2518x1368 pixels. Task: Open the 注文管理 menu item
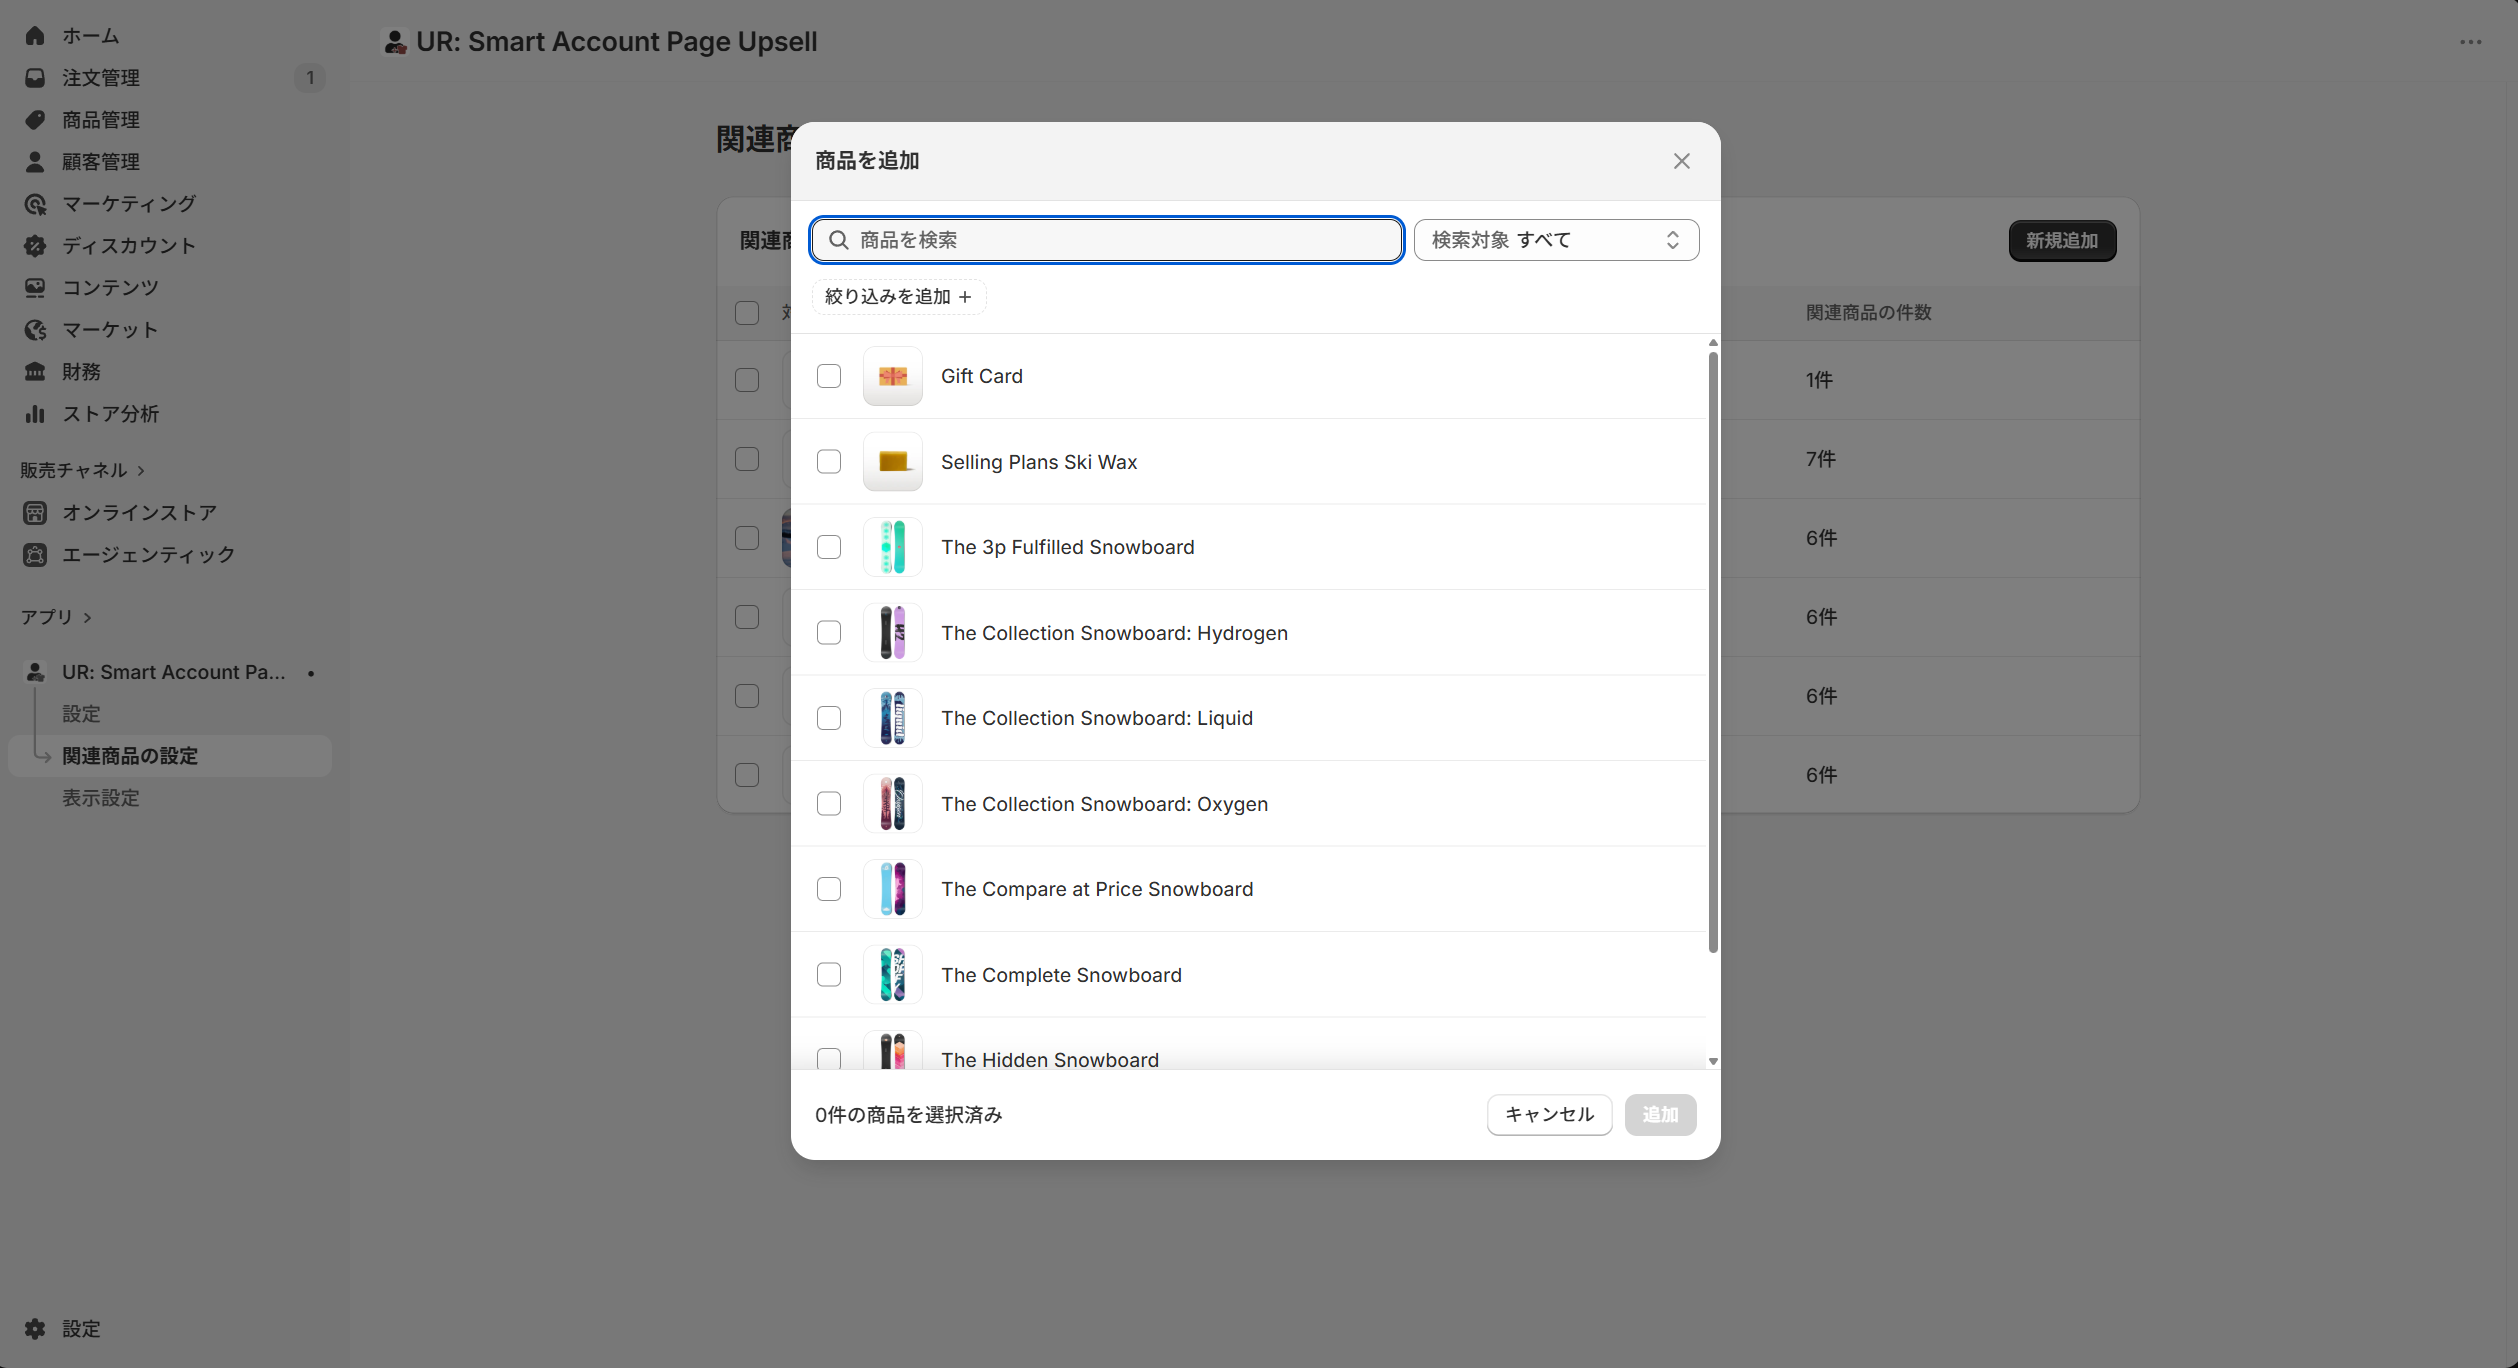(170, 78)
